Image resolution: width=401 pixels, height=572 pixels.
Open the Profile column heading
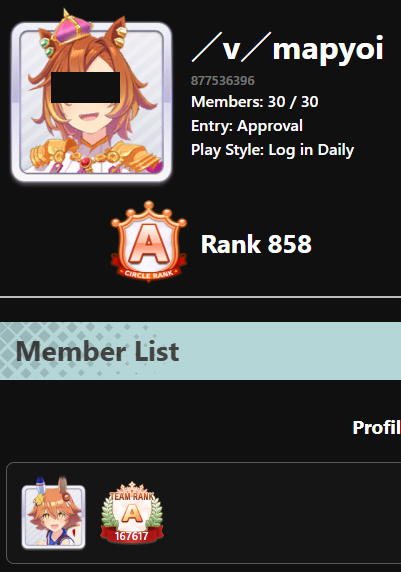[377, 427]
